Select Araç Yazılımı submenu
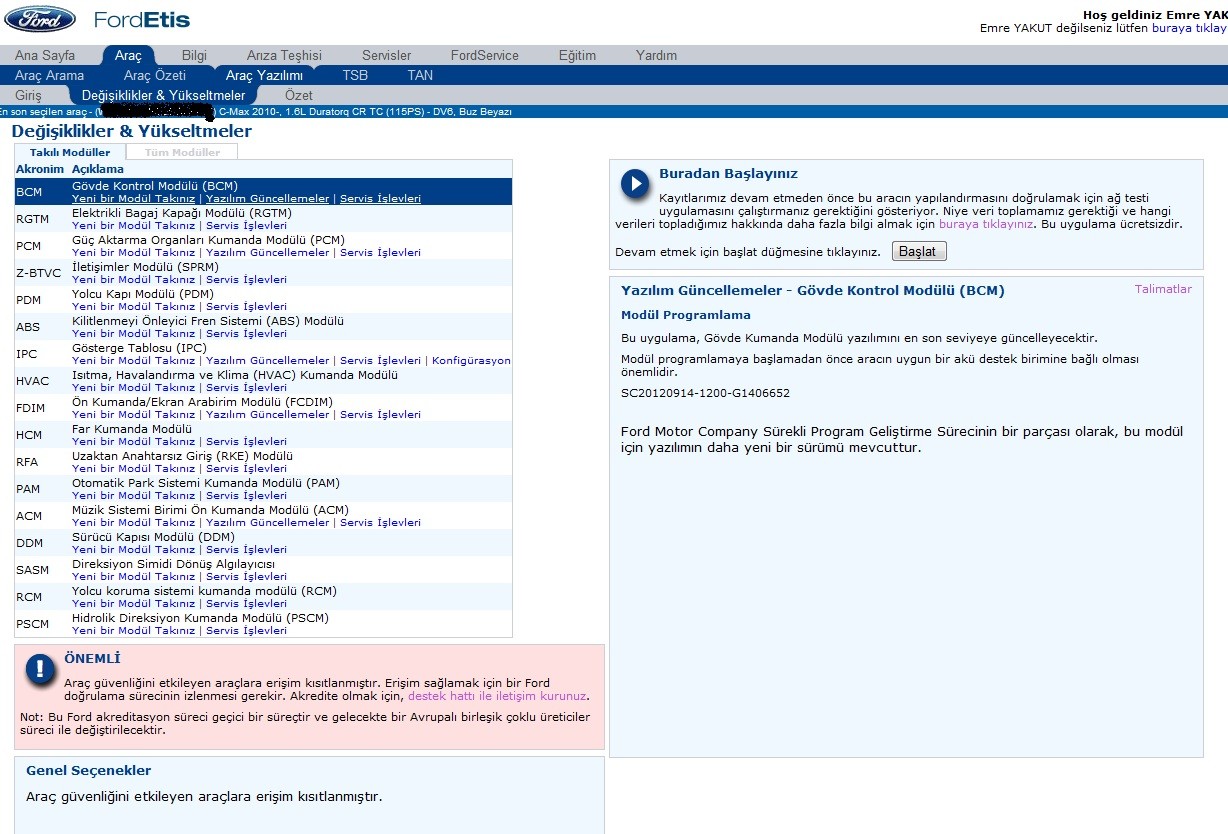 [x=264, y=75]
